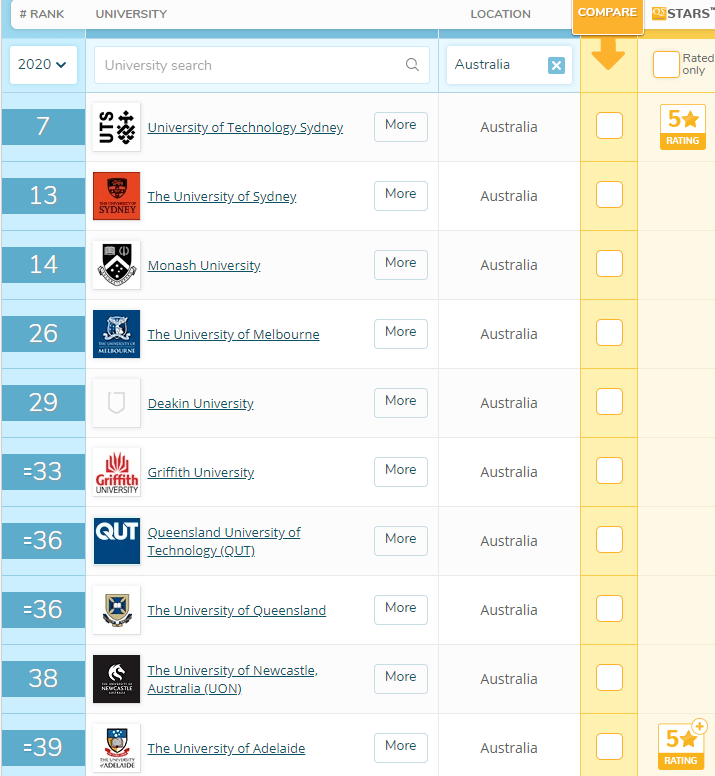The height and width of the screenshot is (776, 715).
Task: Click the Monash University crest logo
Action: 116,265
